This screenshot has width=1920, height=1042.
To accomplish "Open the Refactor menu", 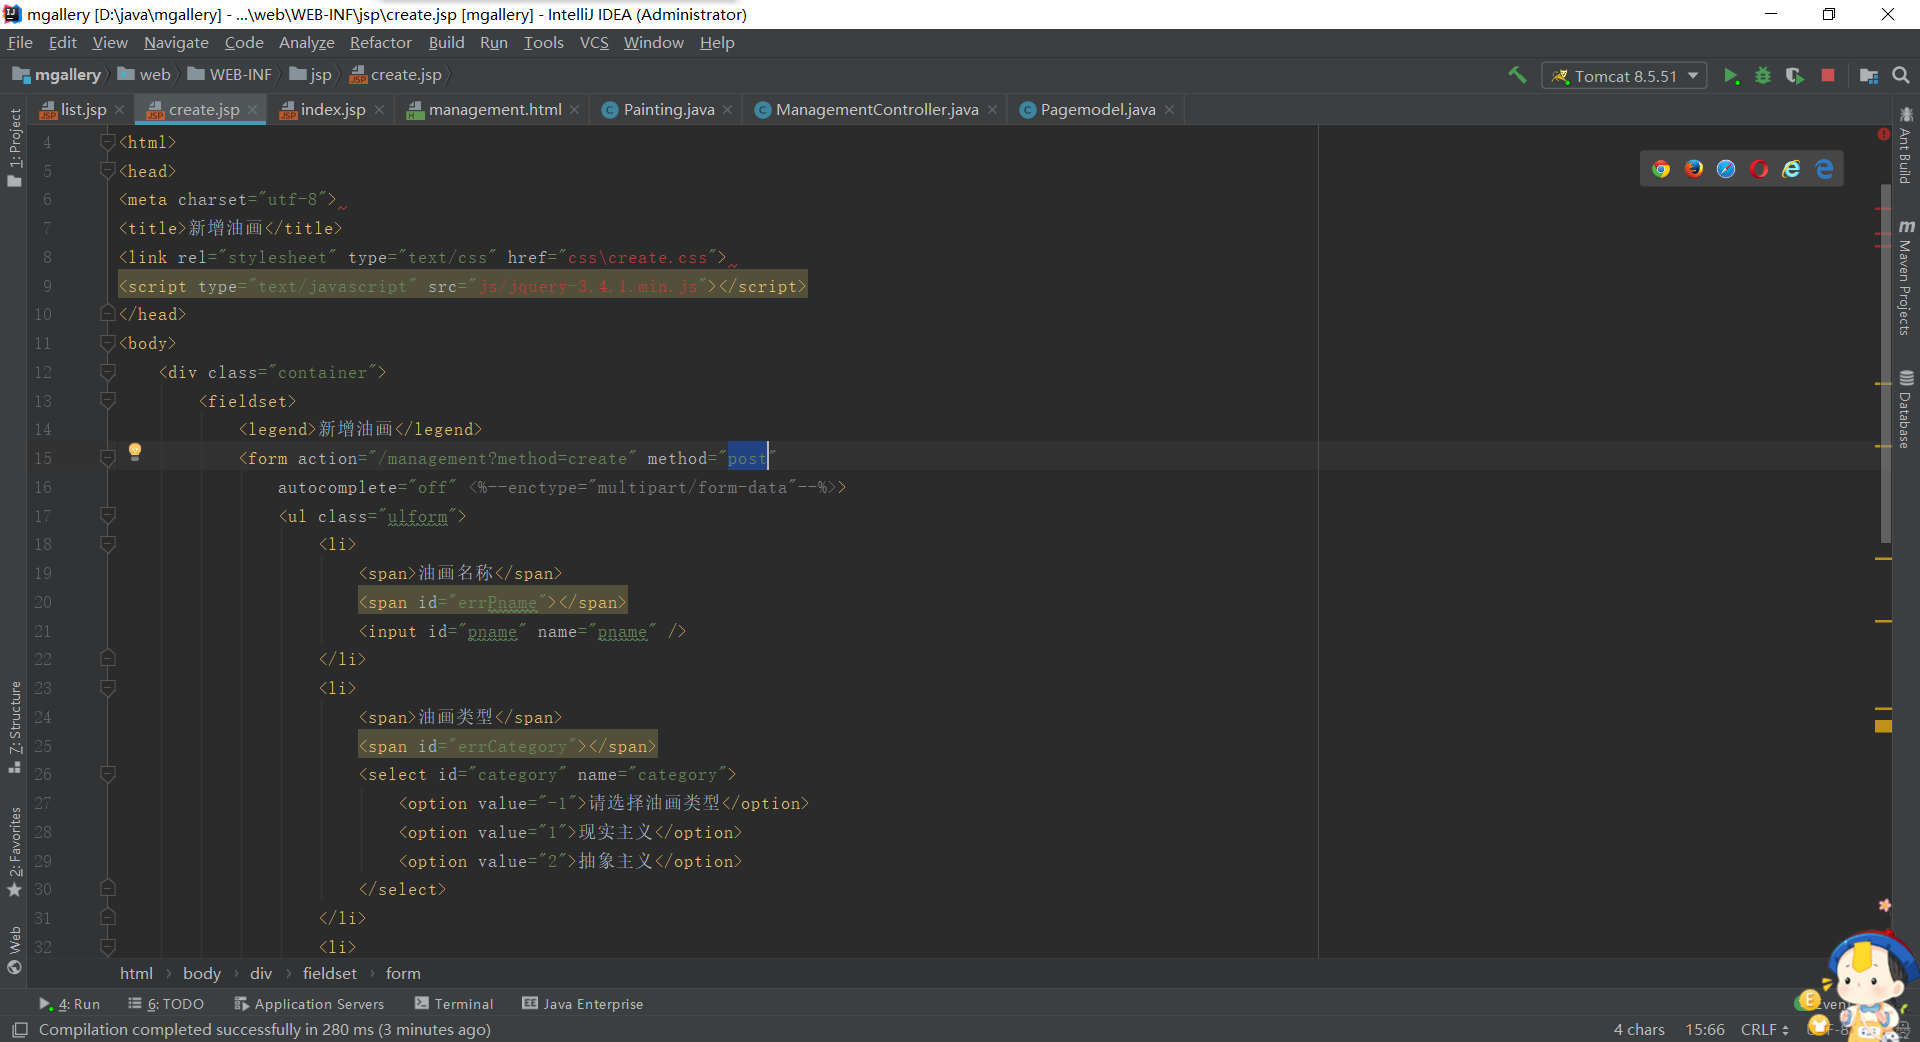I will [380, 42].
